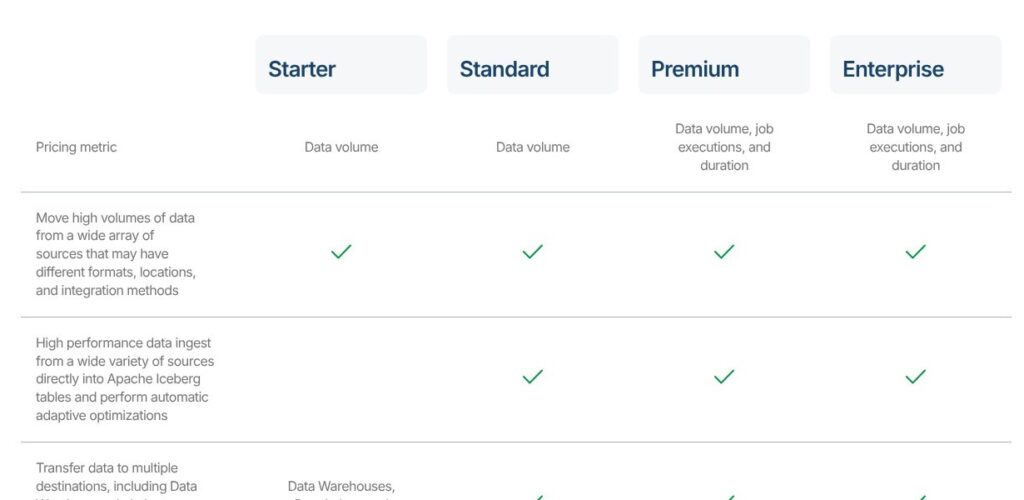This screenshot has width=1024, height=500.
Task: Click Standard checkmark in 'High performance data ingest' row
Action: pos(532,377)
